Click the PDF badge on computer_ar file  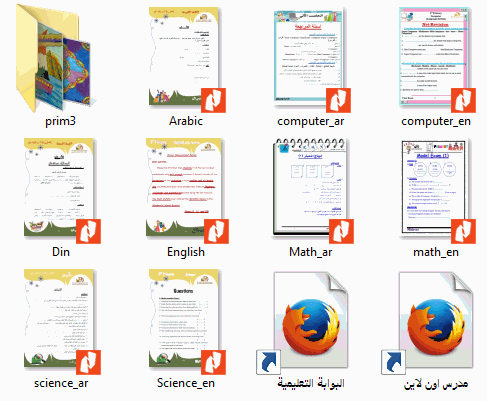[x=338, y=100]
